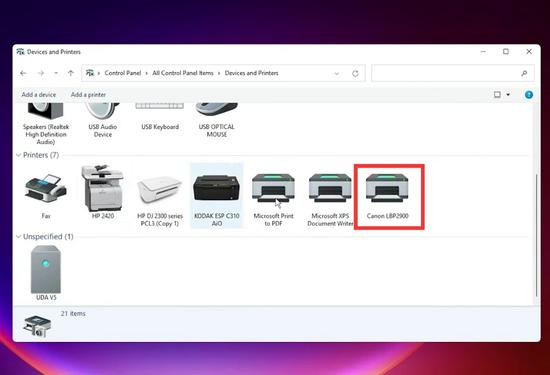Collapse the Printers (7) group
The height and width of the screenshot is (375, 550).
(18, 155)
